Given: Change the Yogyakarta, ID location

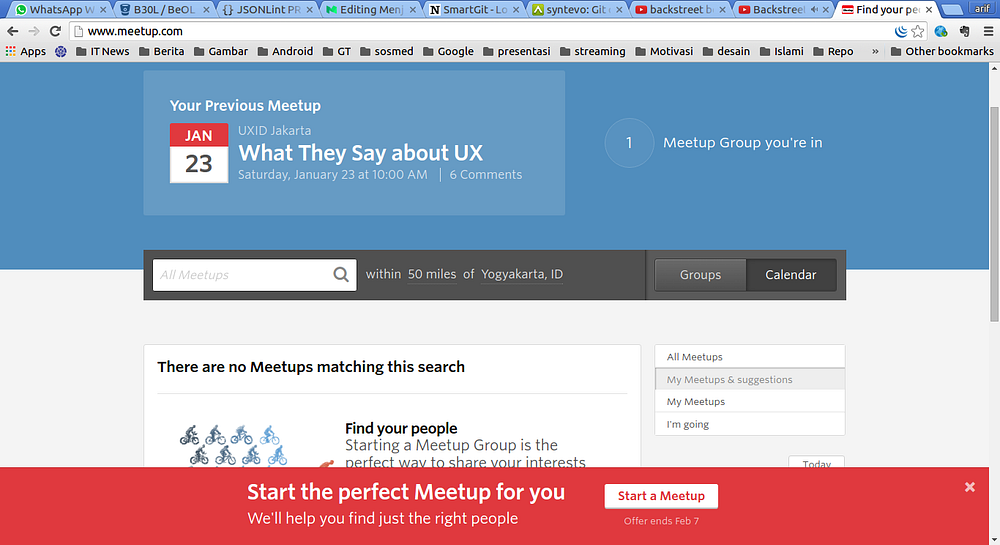Looking at the screenshot, I should click(x=522, y=275).
